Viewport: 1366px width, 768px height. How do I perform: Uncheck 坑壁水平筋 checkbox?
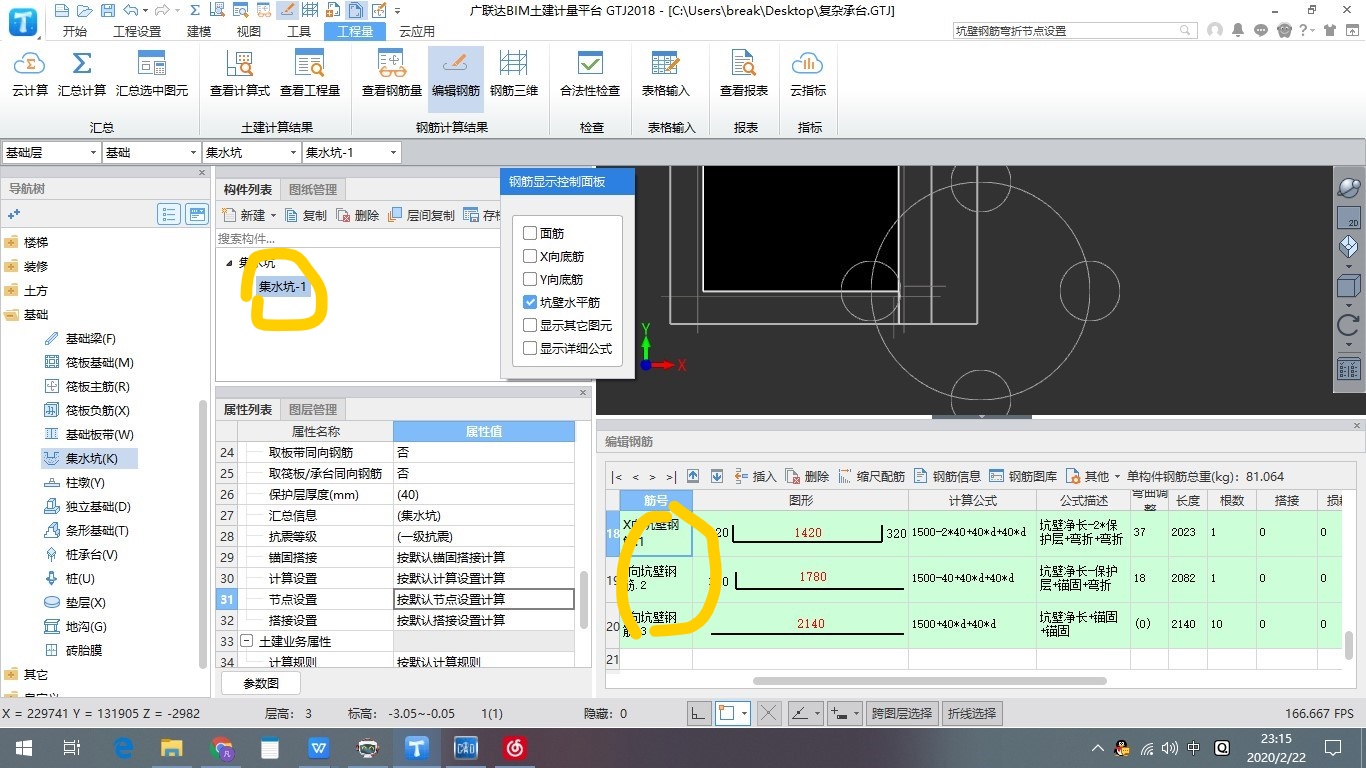530,302
